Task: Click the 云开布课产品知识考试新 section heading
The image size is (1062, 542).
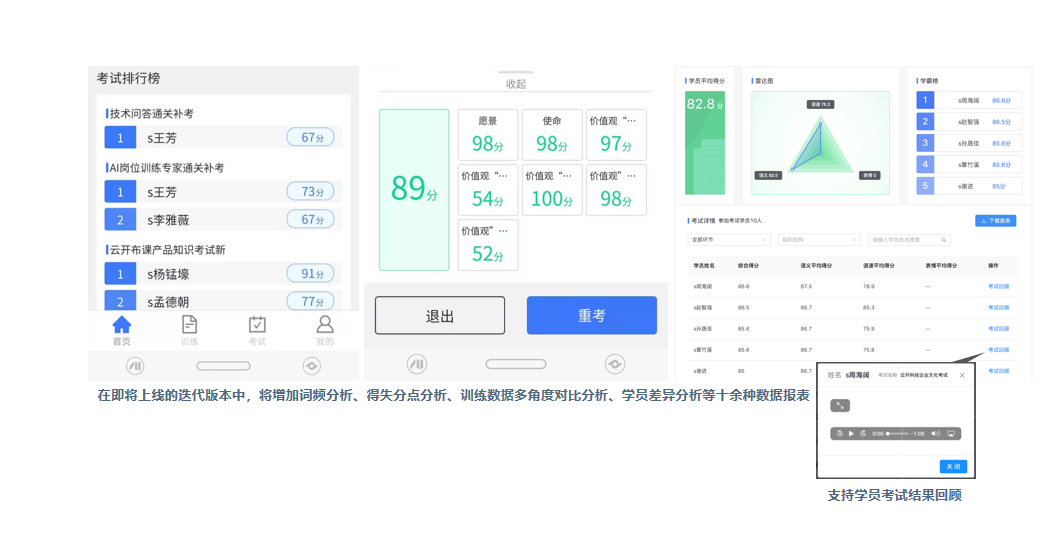Action: 167,250
